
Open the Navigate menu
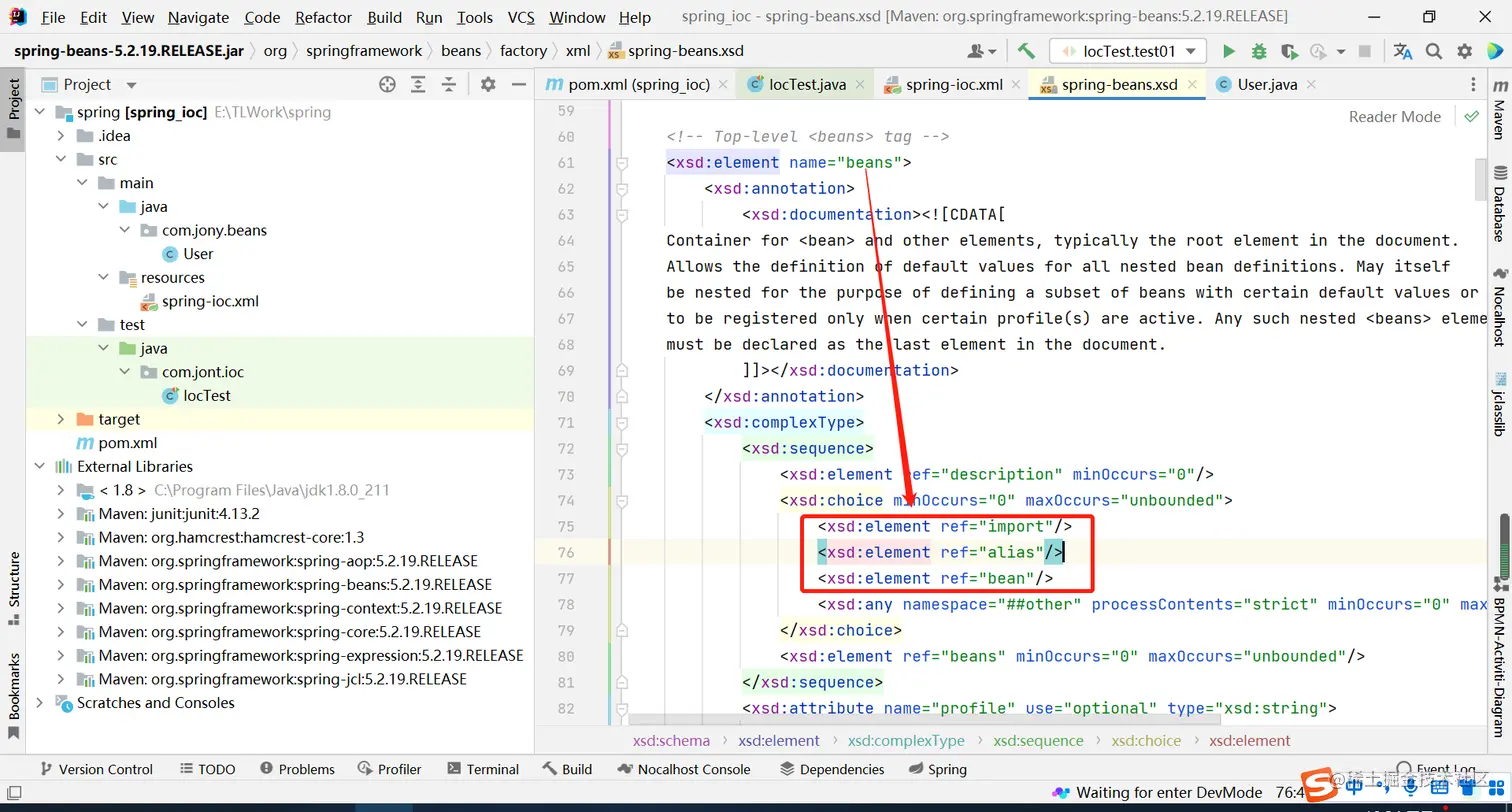pos(198,17)
